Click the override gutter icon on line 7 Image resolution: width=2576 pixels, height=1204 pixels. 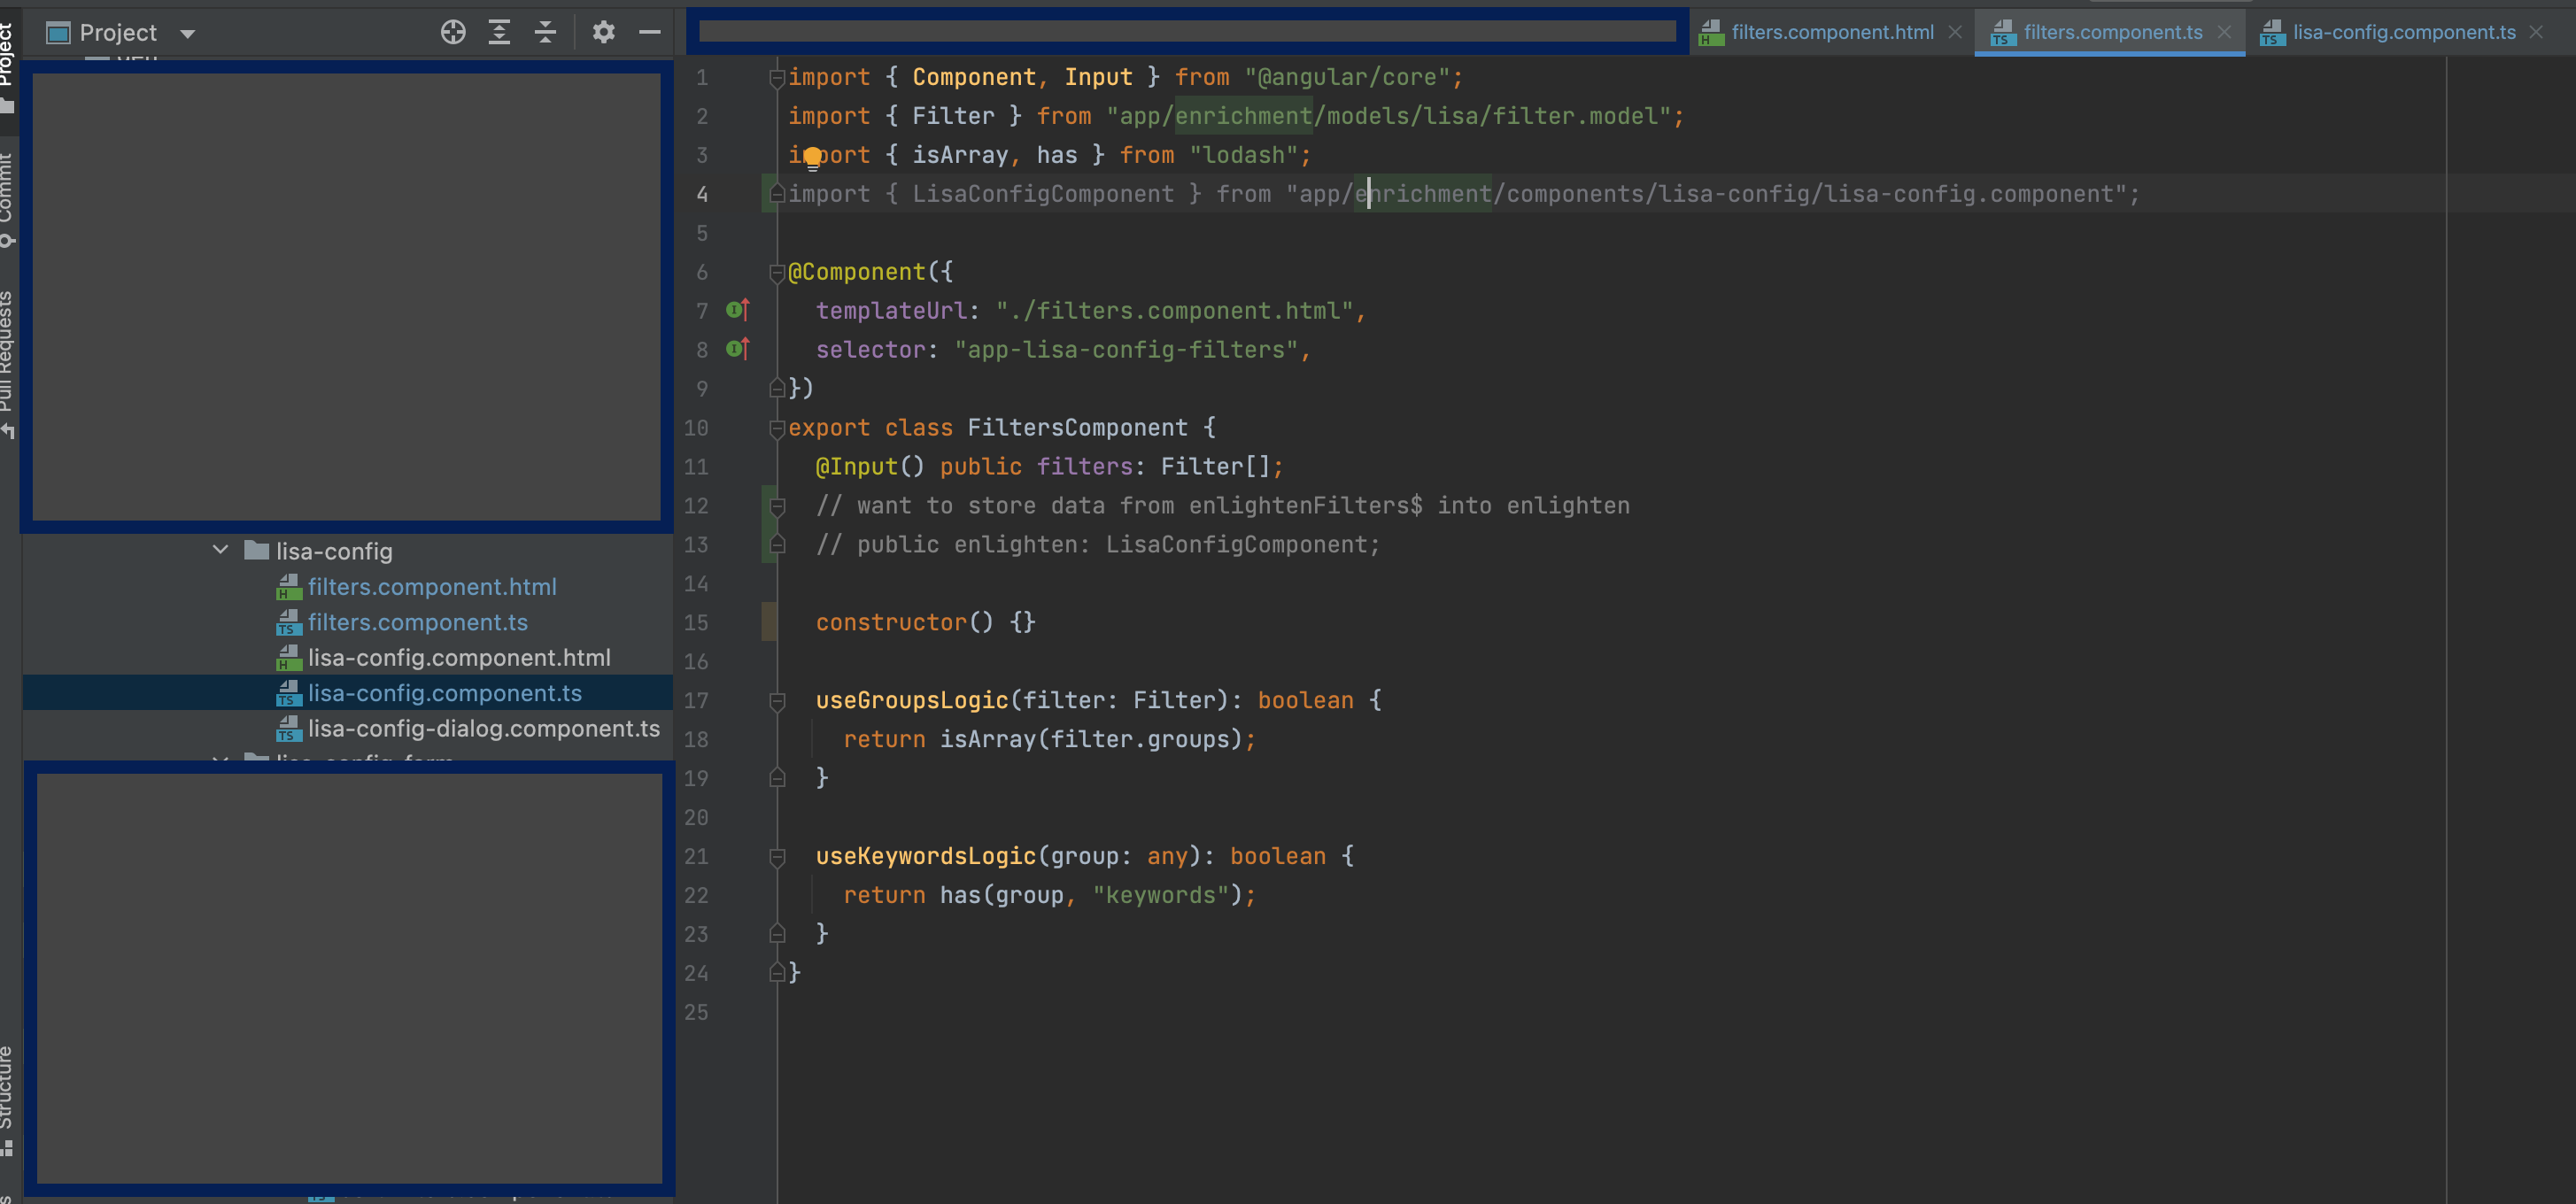point(737,310)
